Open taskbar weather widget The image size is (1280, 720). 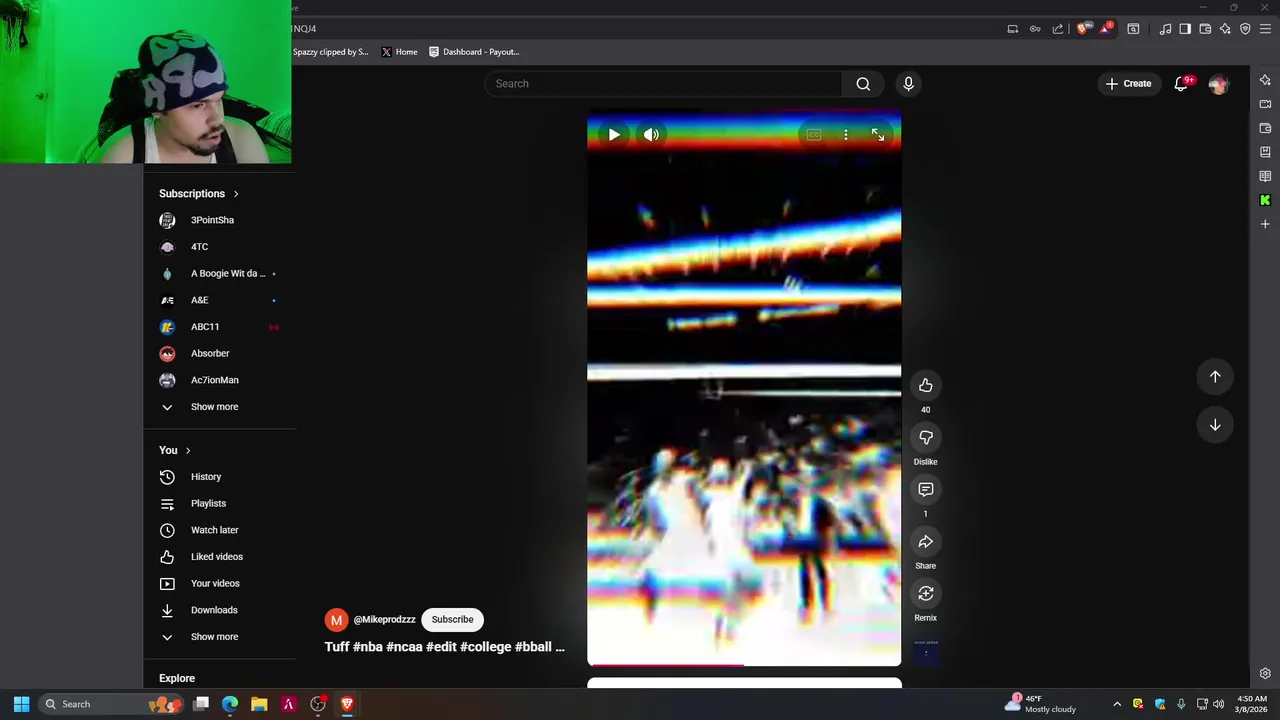[x=1042, y=704]
